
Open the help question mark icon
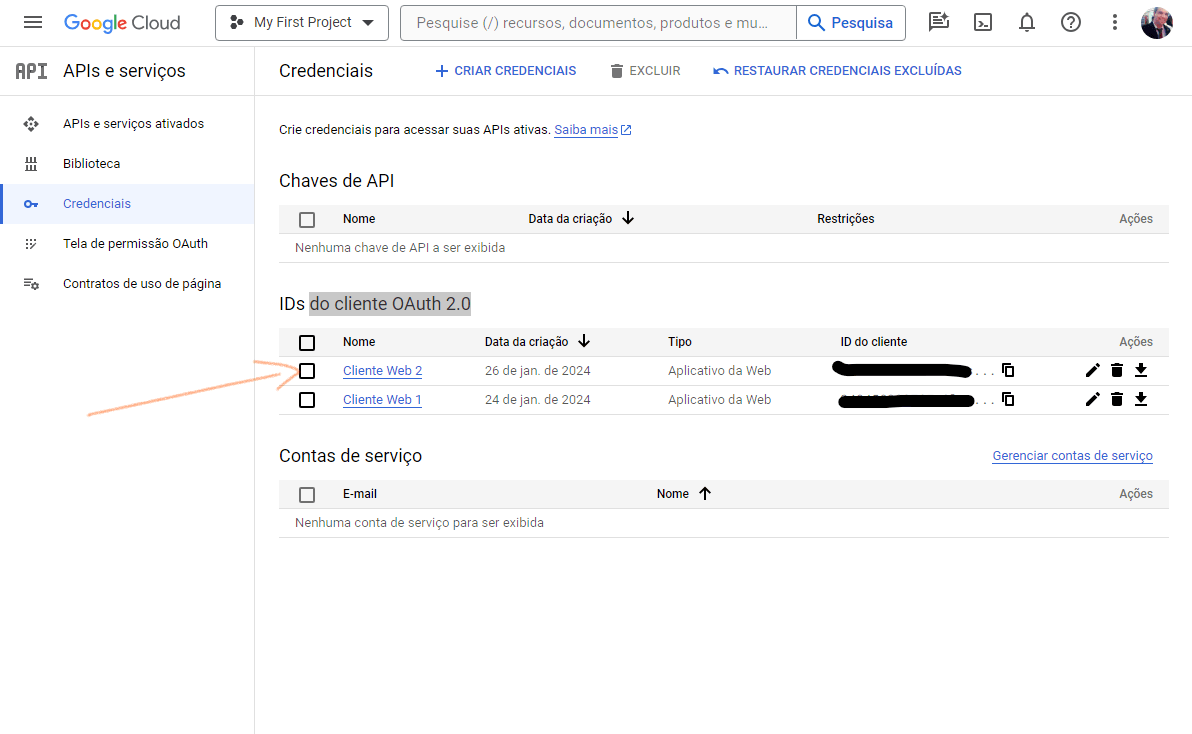[1071, 22]
